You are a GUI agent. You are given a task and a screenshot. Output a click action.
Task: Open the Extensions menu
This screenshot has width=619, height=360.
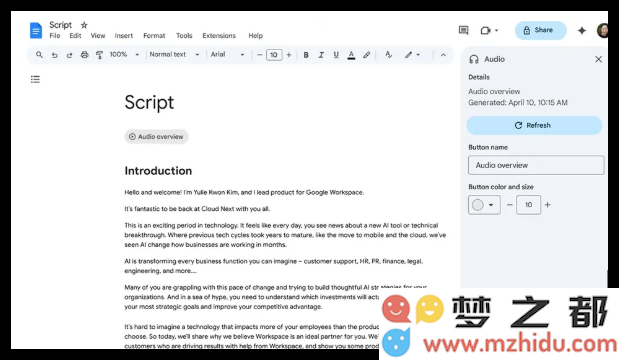219,36
